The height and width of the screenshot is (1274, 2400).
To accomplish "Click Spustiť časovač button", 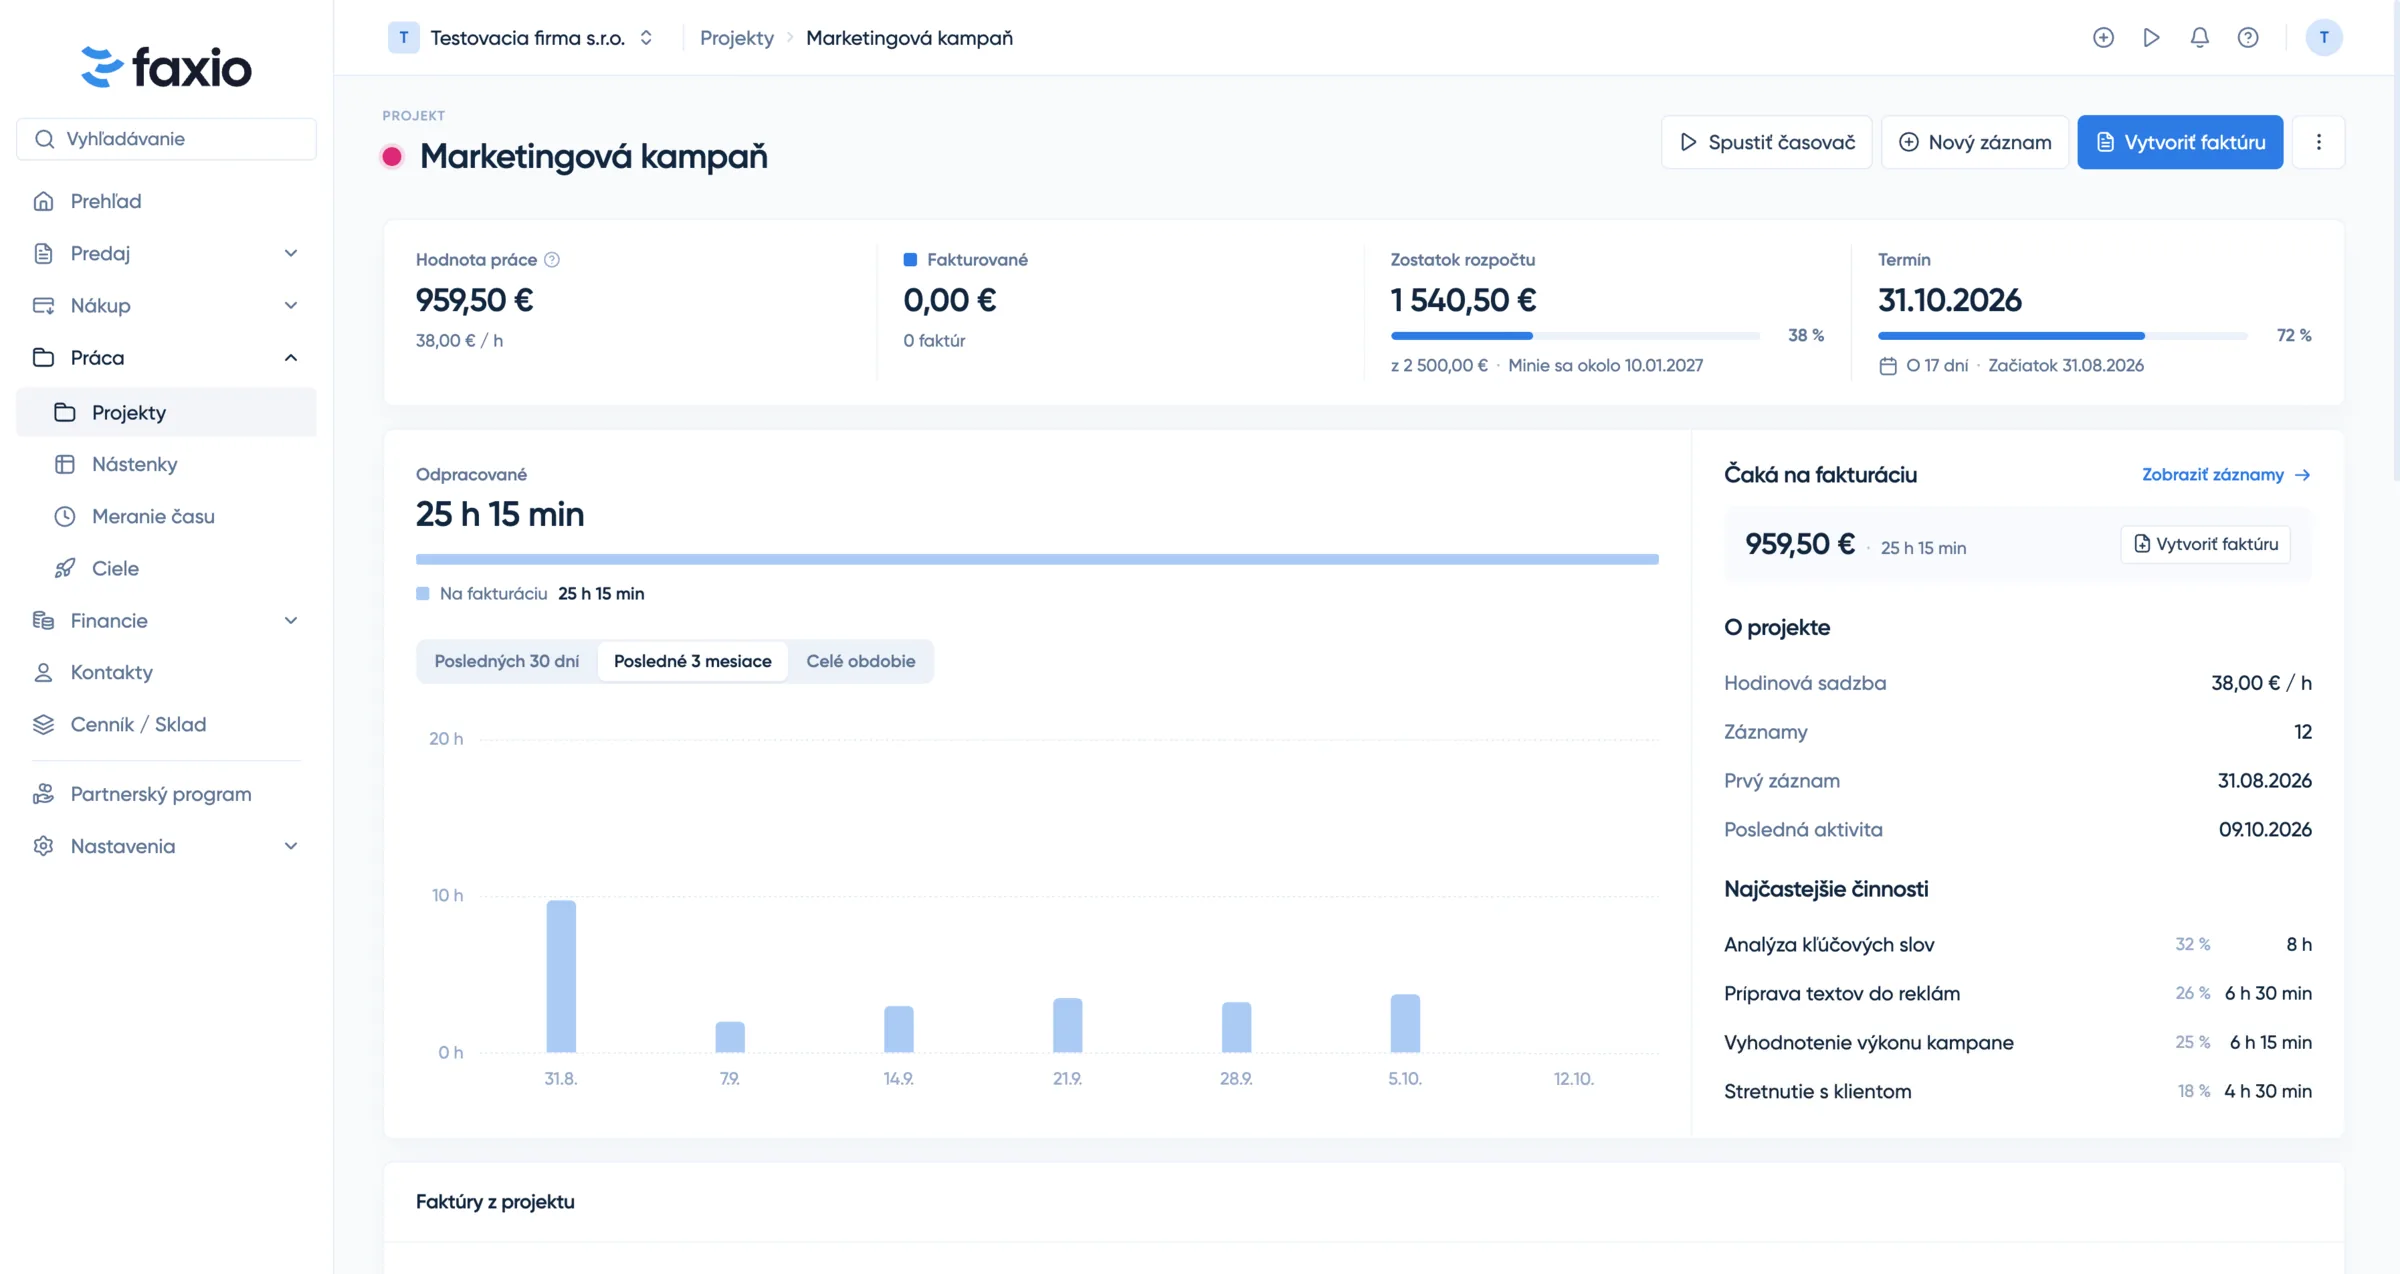I will tap(1766, 142).
